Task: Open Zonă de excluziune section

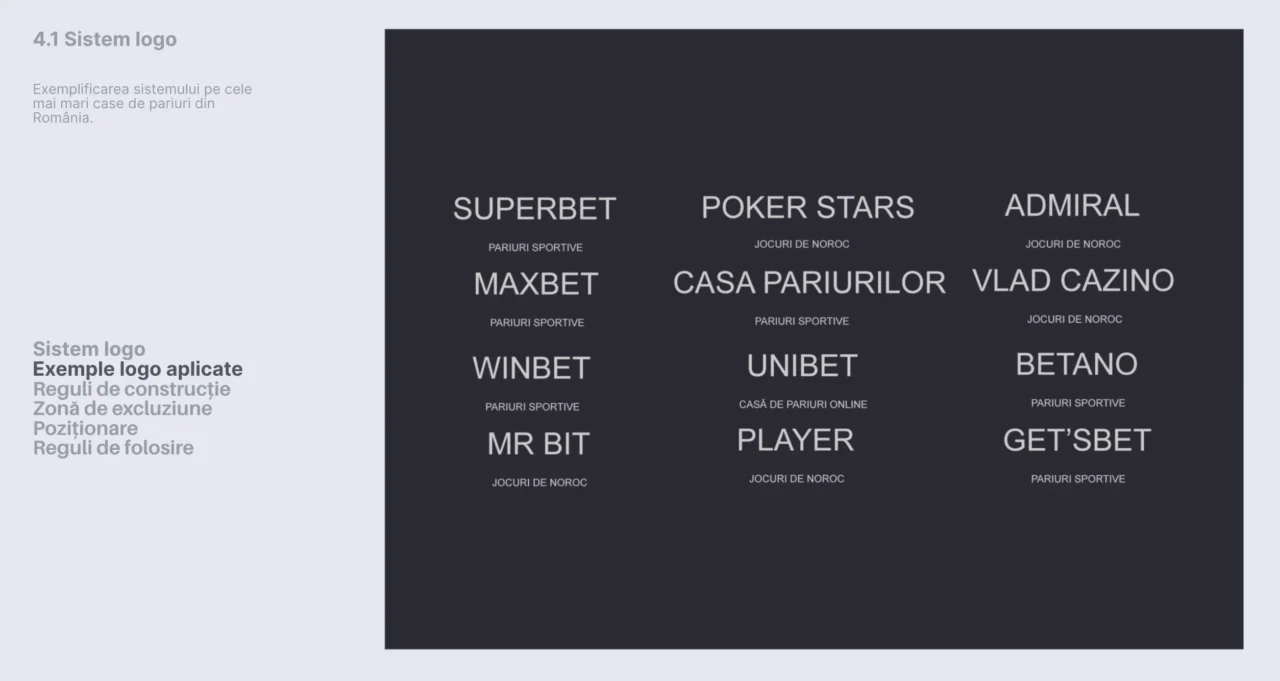Action: click(122, 408)
